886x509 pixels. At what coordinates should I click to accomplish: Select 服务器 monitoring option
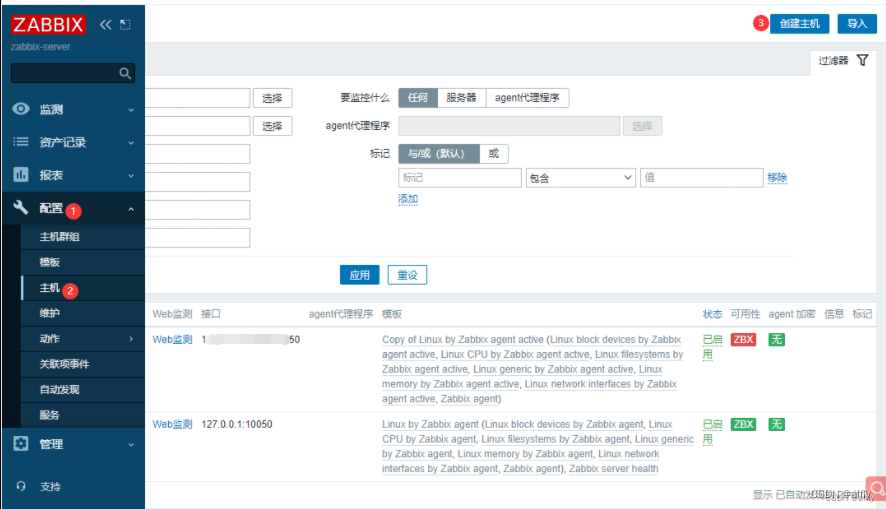(x=461, y=98)
